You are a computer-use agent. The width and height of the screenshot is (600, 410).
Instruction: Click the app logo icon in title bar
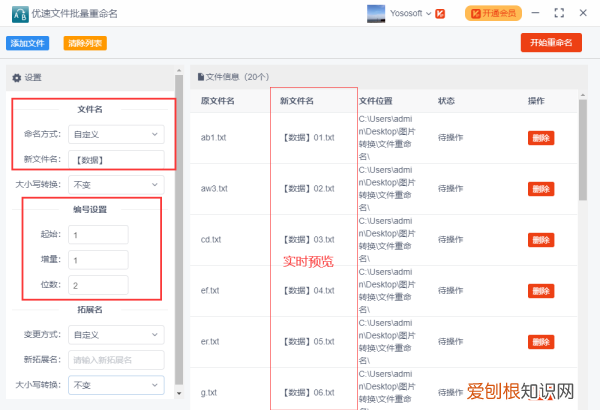(20, 14)
